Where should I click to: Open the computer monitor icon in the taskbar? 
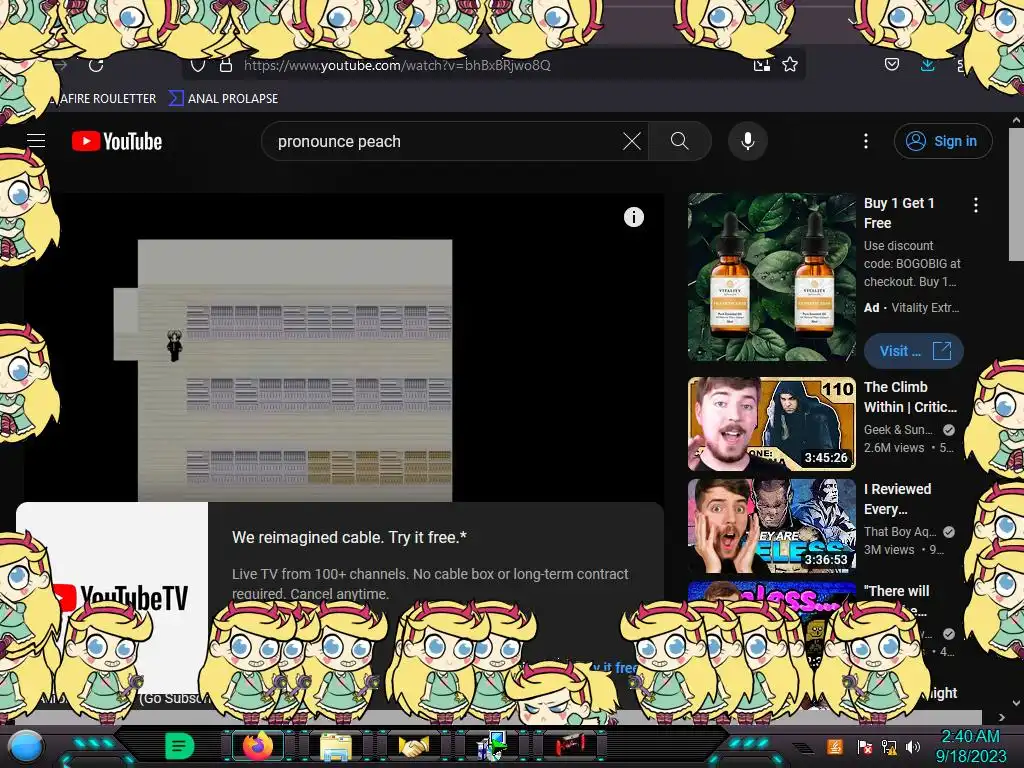click(x=492, y=746)
